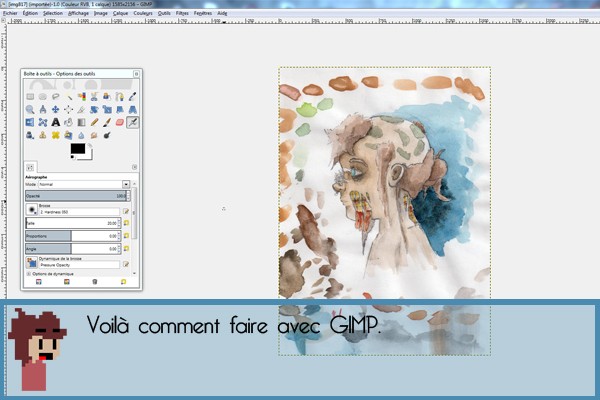Select the Alignment tool
Viewport: 600px width, 400px height.
(x=68, y=110)
